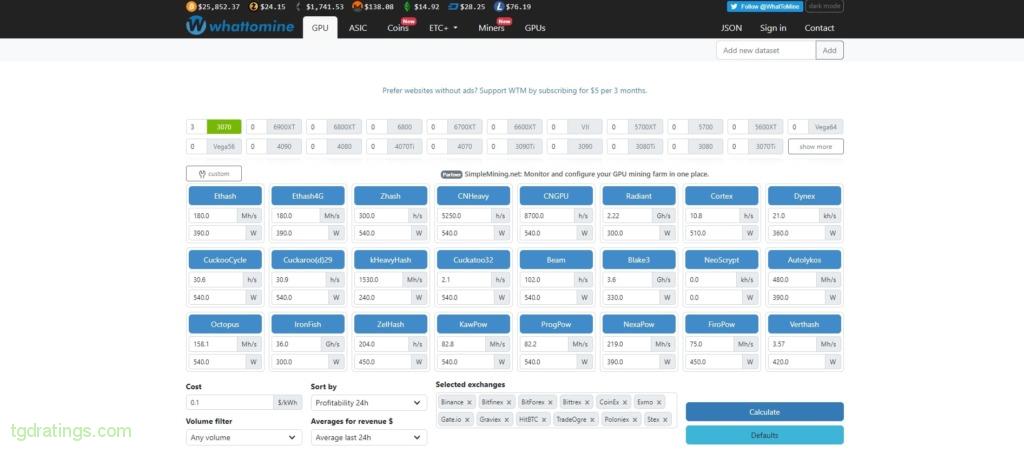Toggle the Ethash algorithm button
The image size is (1024, 452).
(x=225, y=196)
